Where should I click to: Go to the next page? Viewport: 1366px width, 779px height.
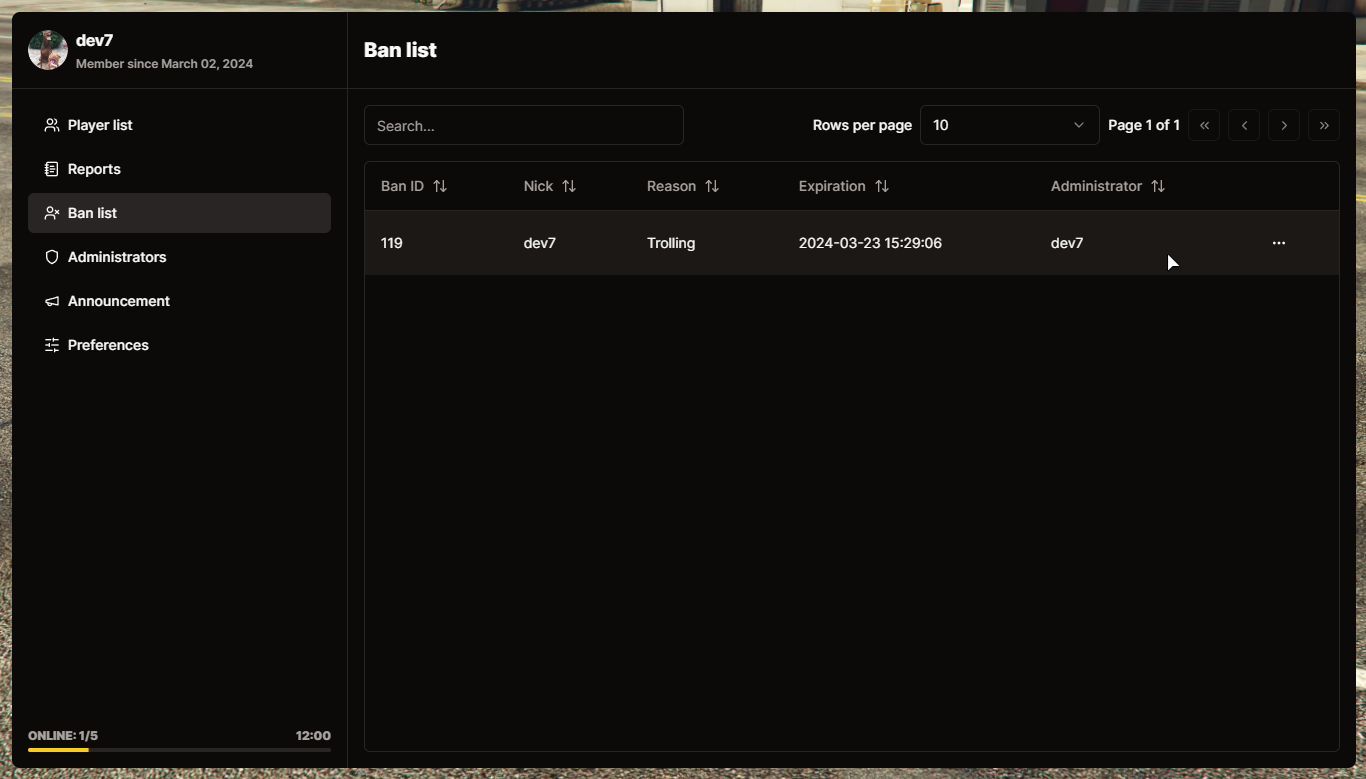point(1284,125)
